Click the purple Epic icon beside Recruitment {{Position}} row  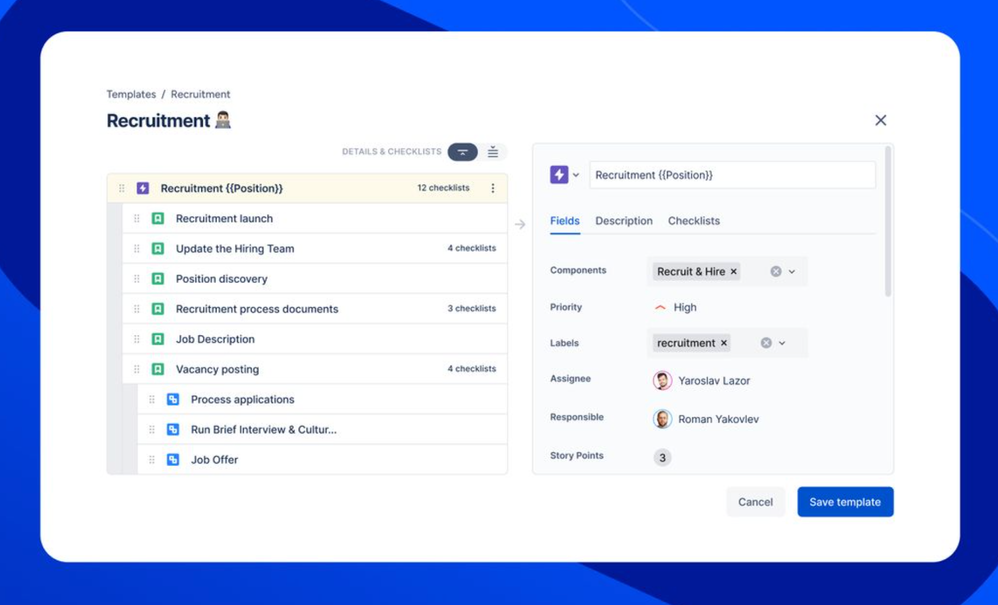pos(143,188)
